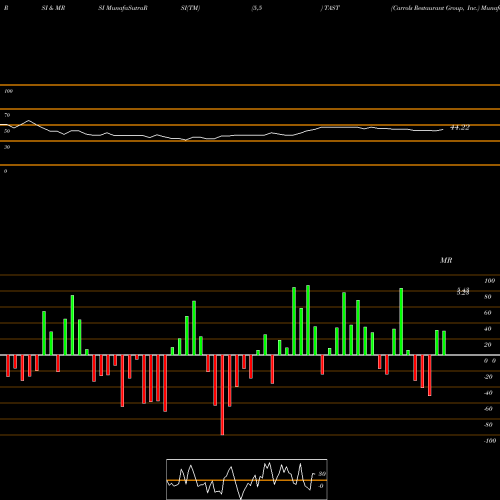The height and width of the screenshot is (500, 500).
Task: Click the 'SI & MR' header text
Action: (53, 8)
